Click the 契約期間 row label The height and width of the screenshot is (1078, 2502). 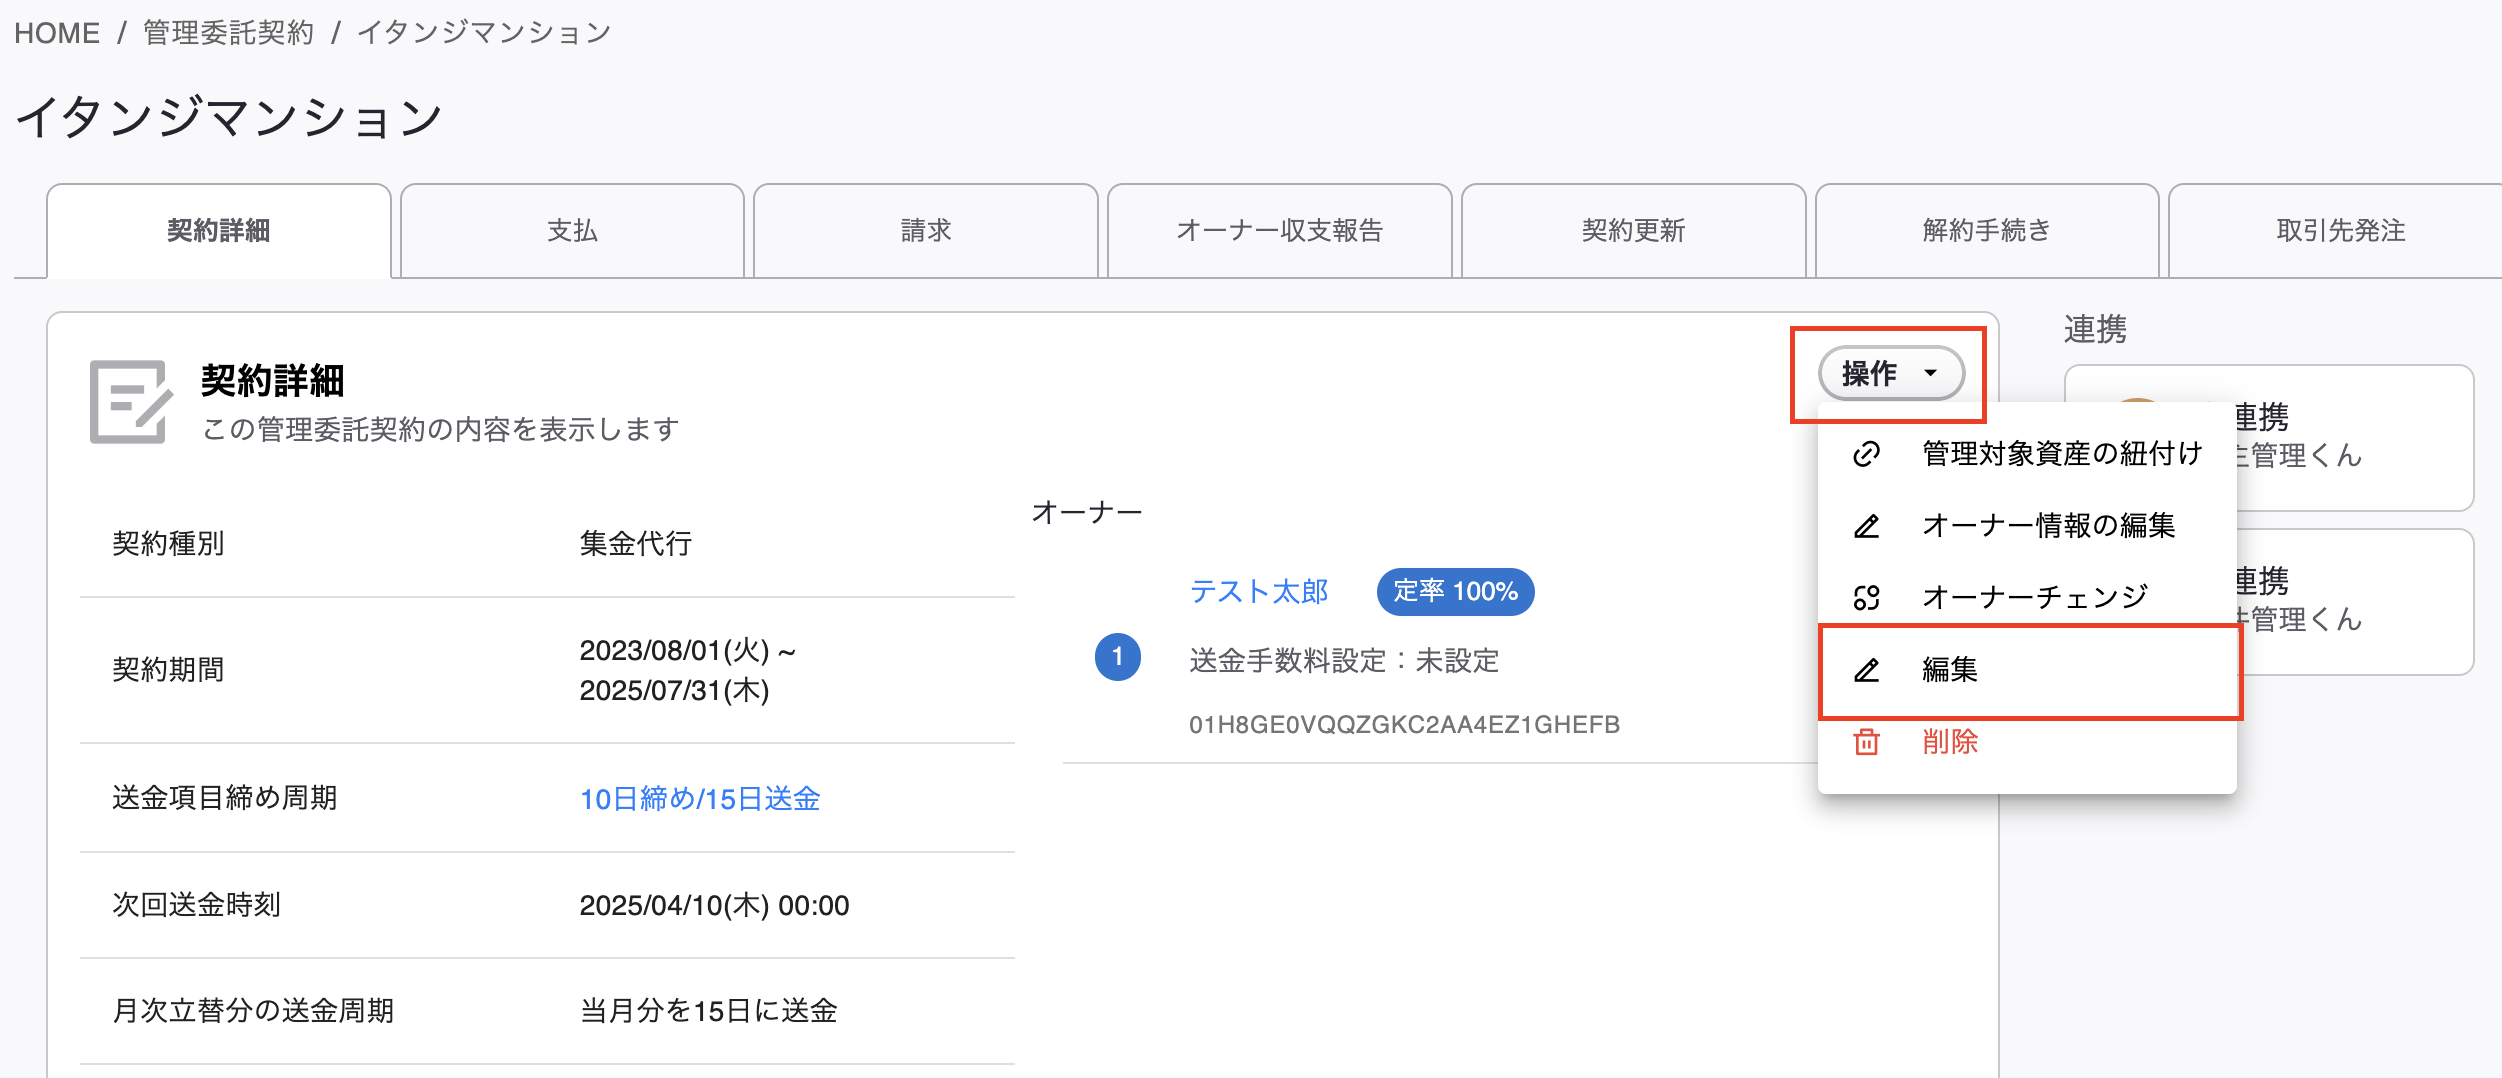tap(168, 669)
